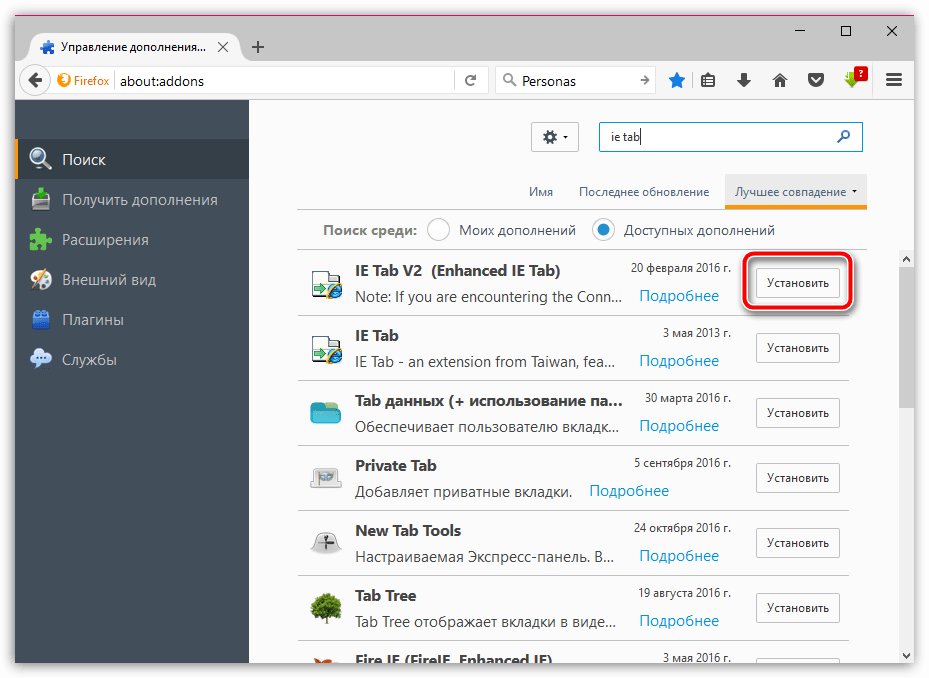Click the scrollbar down arrow
Screen dimensions: 929x678
click(x=906, y=655)
